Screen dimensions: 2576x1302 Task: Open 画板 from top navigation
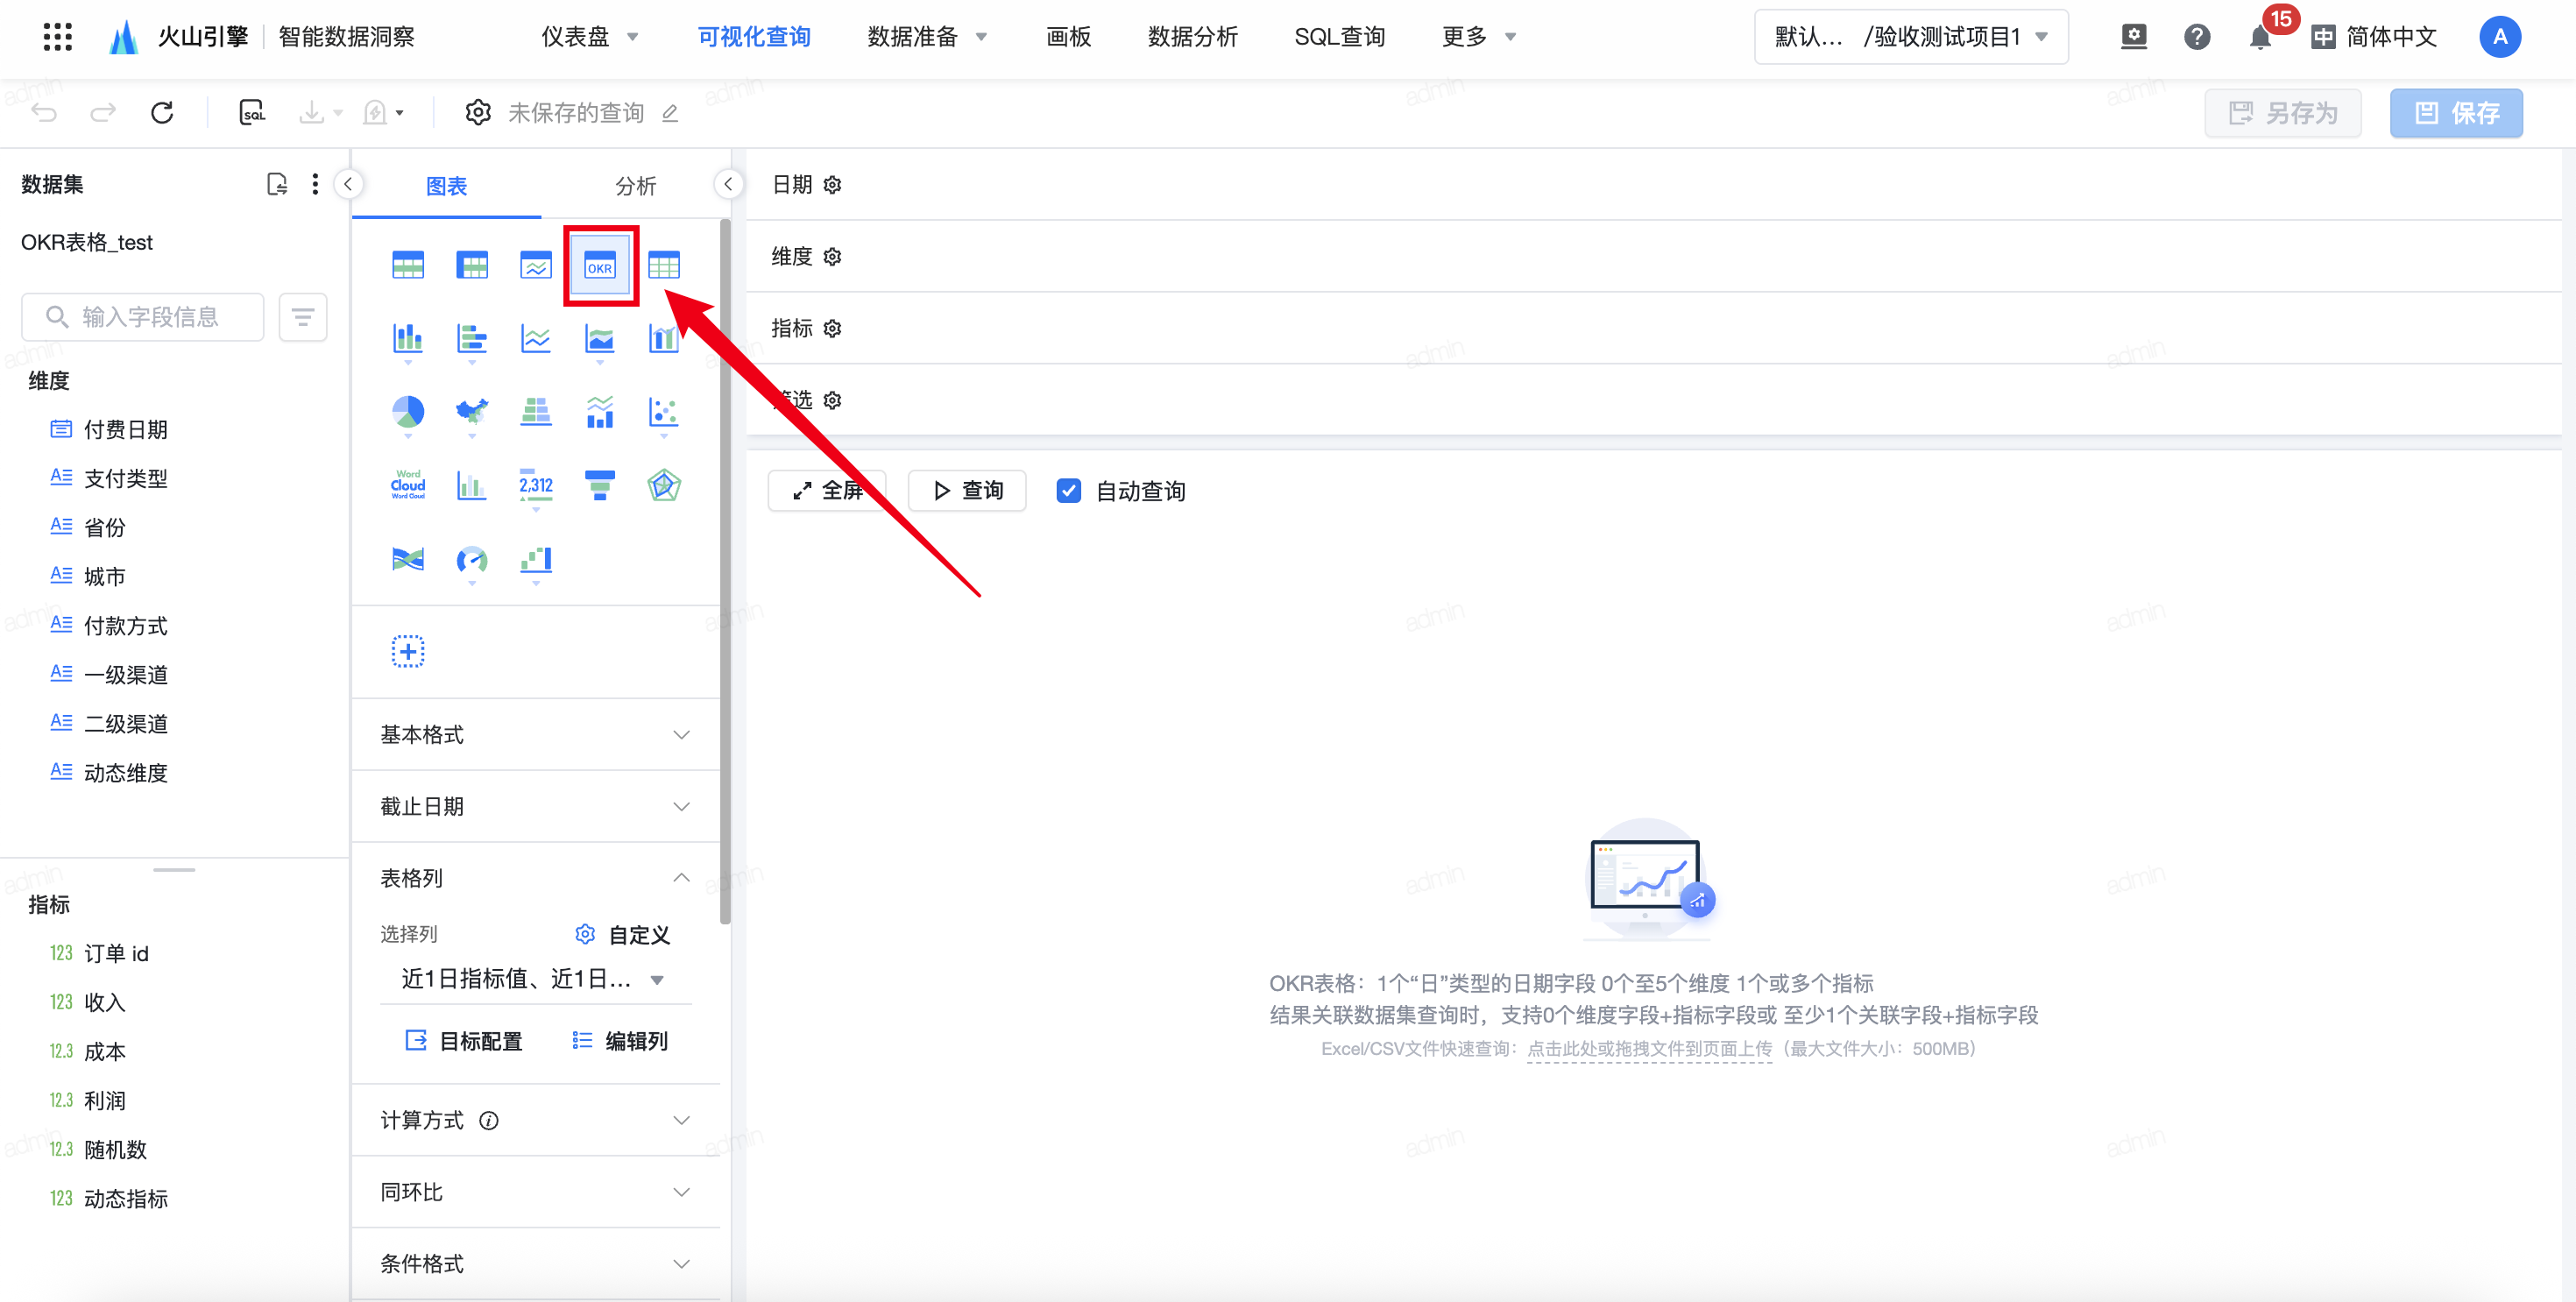coord(1068,37)
